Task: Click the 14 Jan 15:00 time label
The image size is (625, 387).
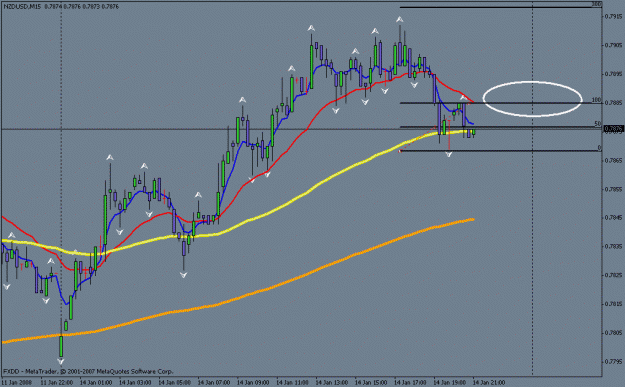Action: [x=371, y=383]
